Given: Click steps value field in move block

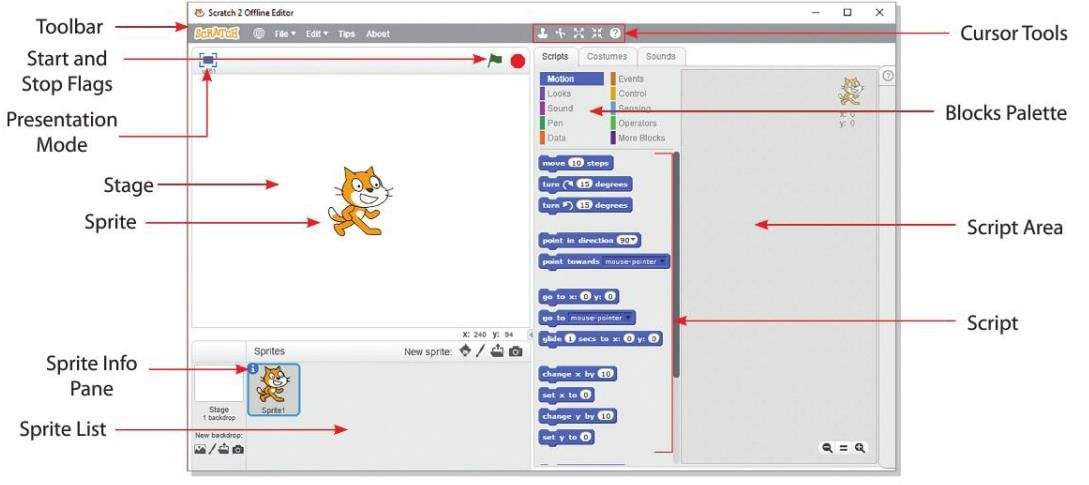Looking at the screenshot, I should pos(576,163).
